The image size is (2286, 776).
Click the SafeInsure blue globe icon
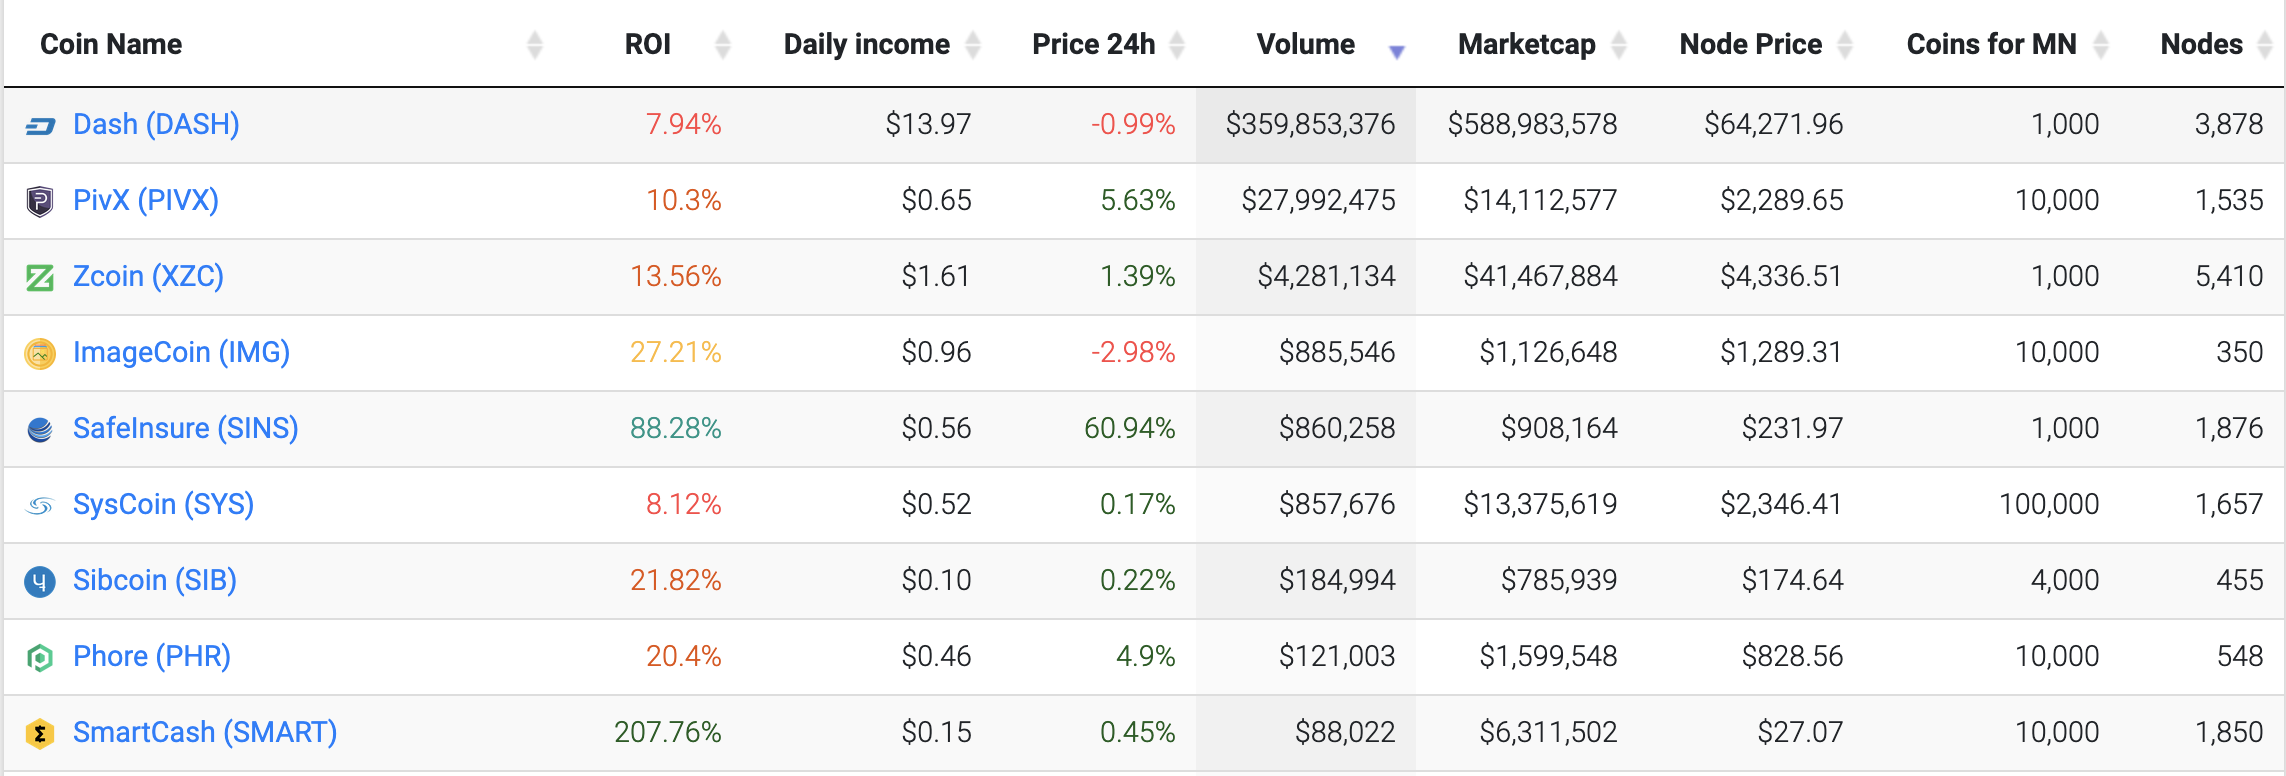(40, 430)
